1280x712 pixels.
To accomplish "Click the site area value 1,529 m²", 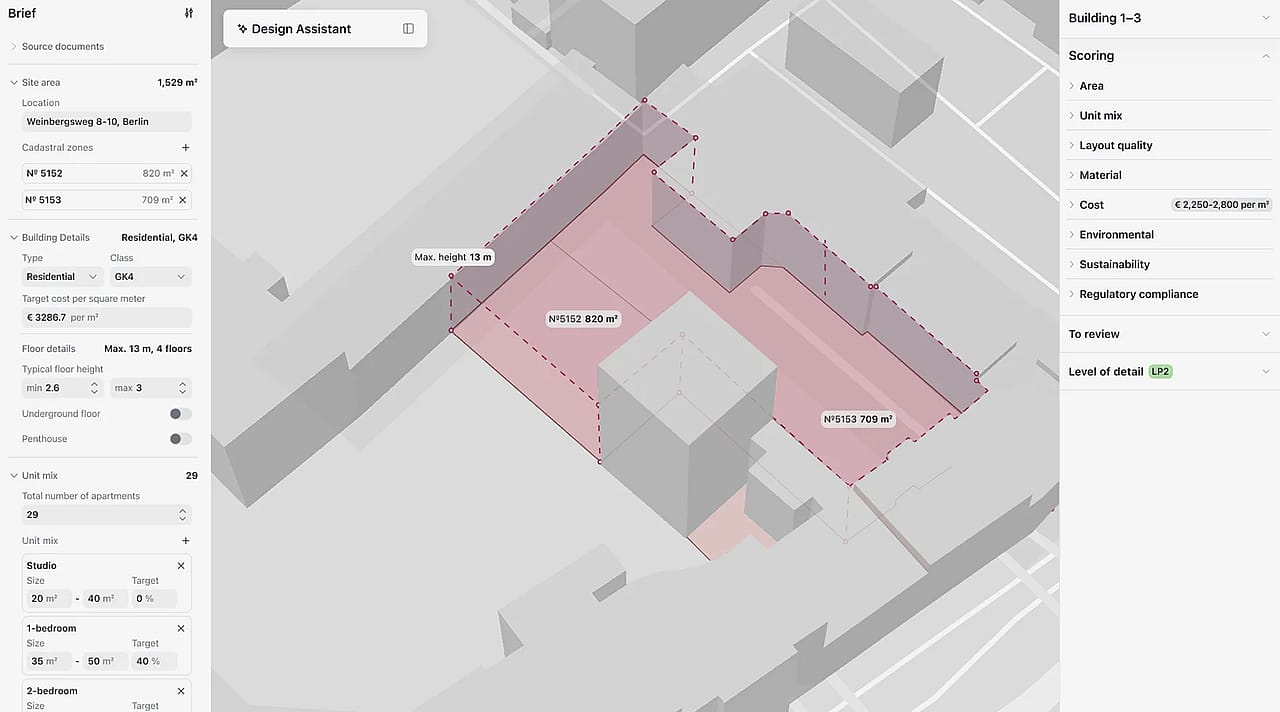I will [x=177, y=83].
